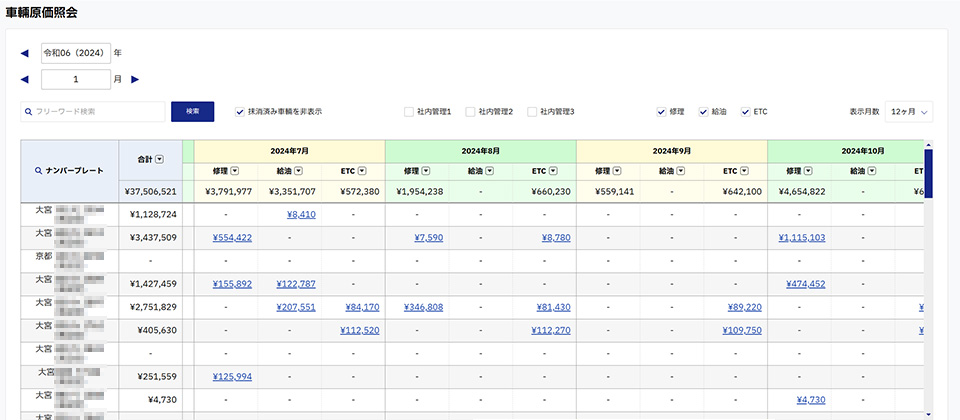Click the next month arrow
This screenshot has width=960, height=420.
tap(135, 79)
